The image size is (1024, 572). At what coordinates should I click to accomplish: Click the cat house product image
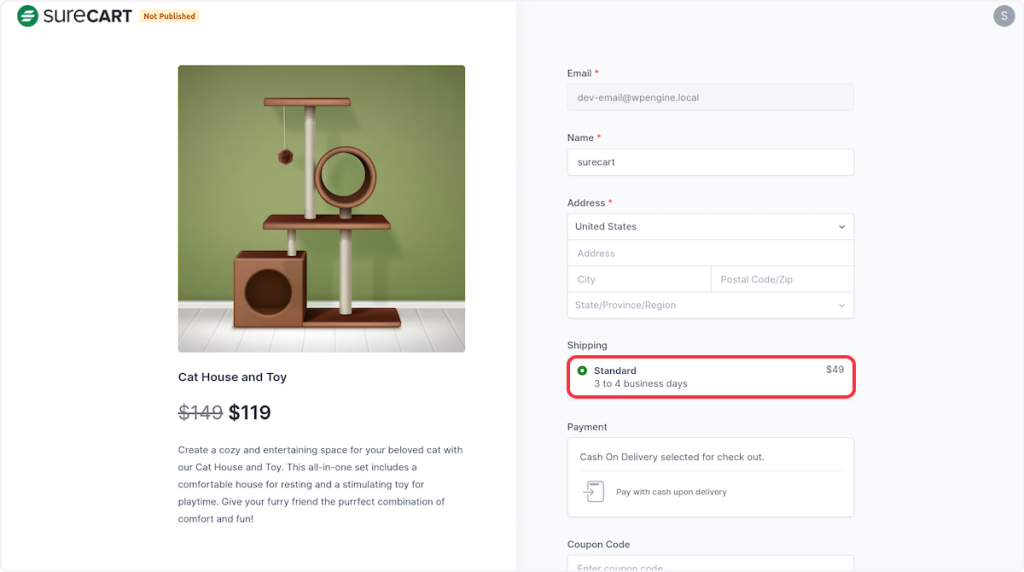click(x=321, y=208)
